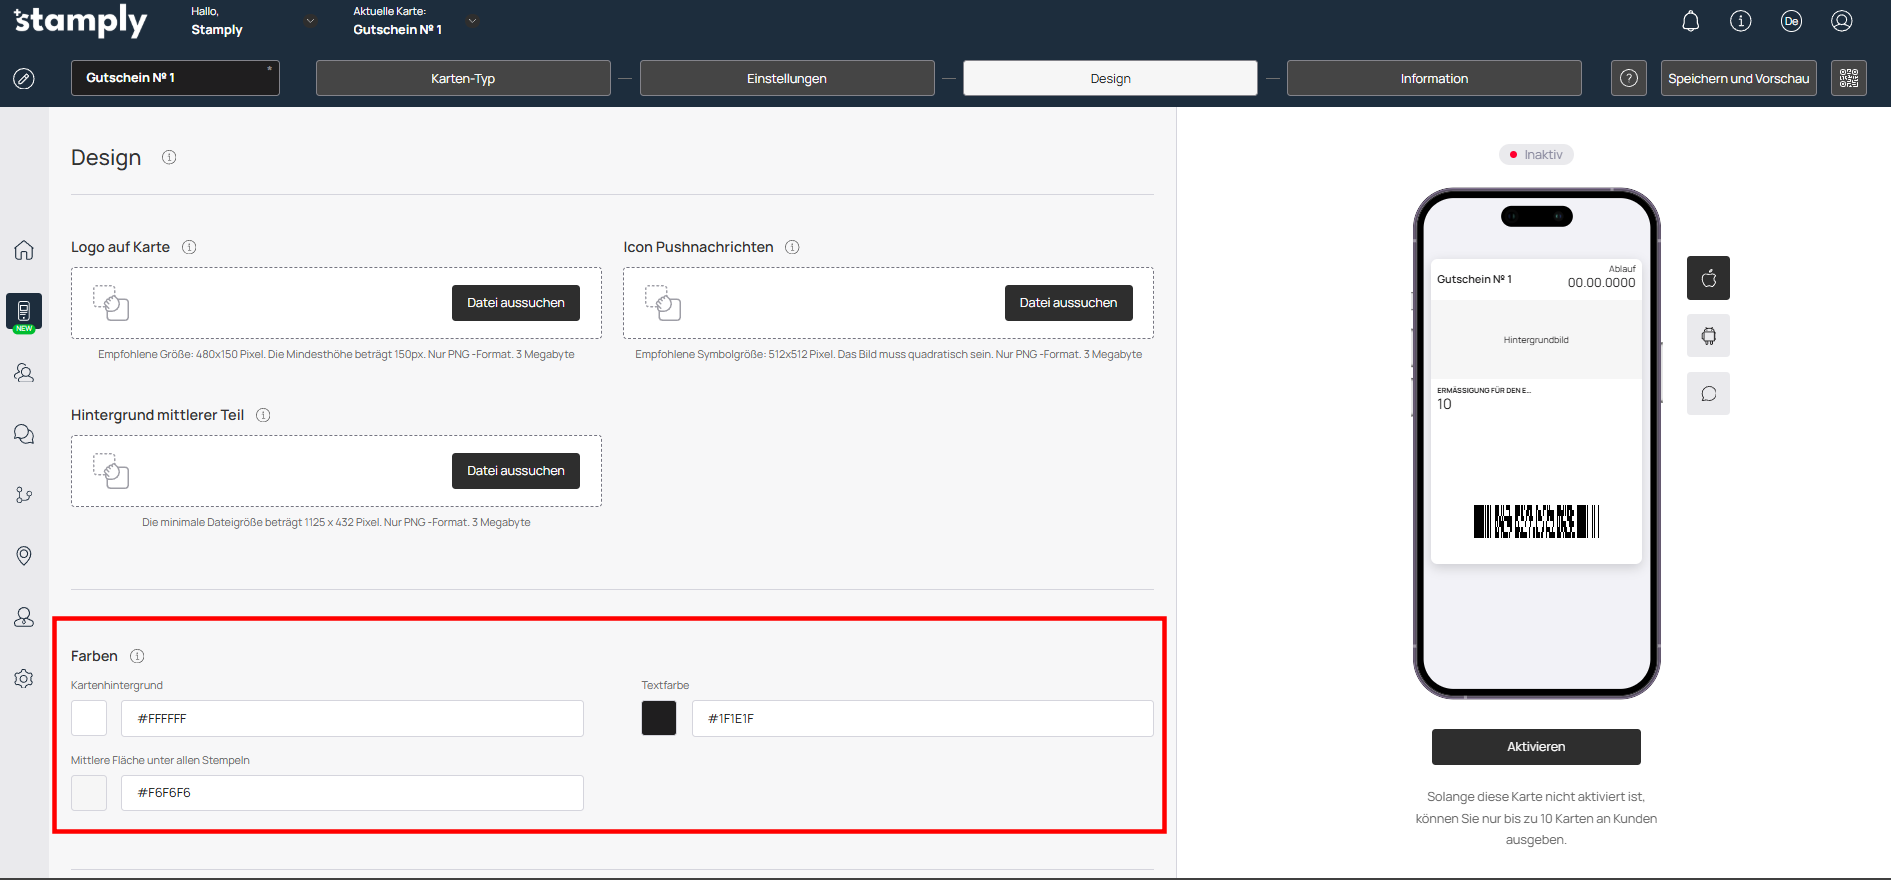Viewport: 1891px width, 880px height.
Task: Open the location pin sidebar icon
Action: point(24,556)
